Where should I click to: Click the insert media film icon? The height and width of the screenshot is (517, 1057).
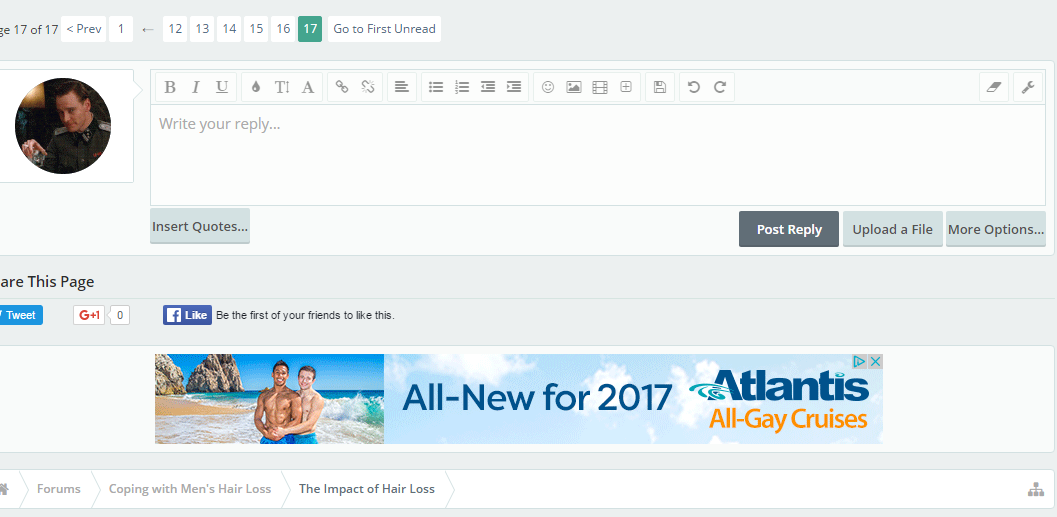point(600,87)
